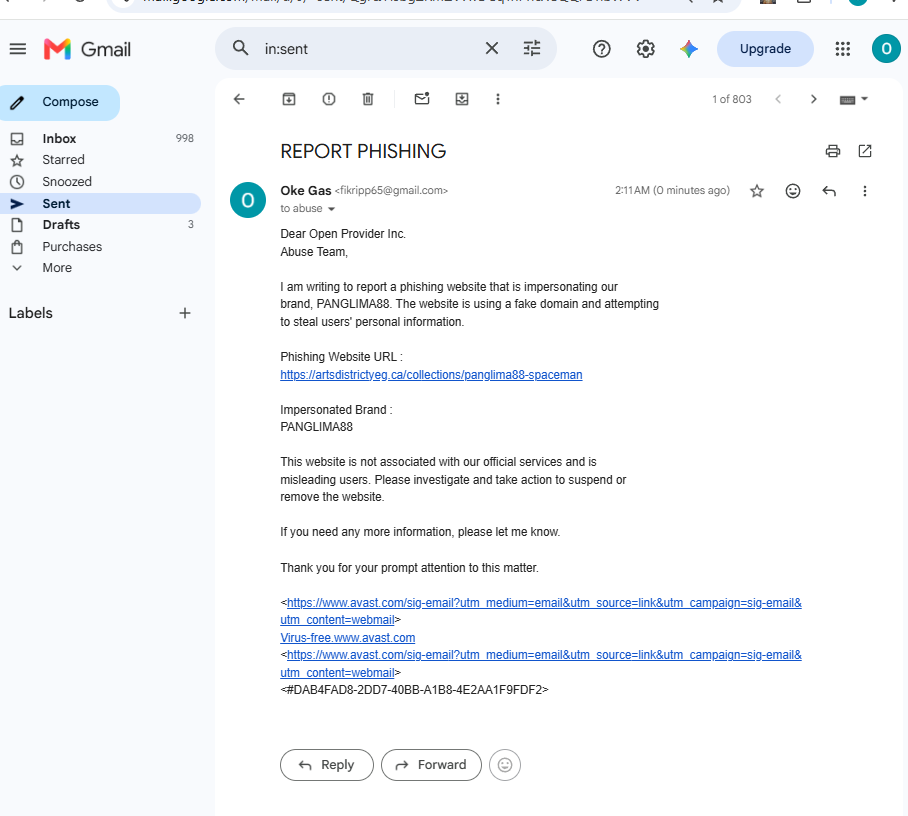Open the message more options menu
Viewport: 908px width, 816px height.
(865, 191)
